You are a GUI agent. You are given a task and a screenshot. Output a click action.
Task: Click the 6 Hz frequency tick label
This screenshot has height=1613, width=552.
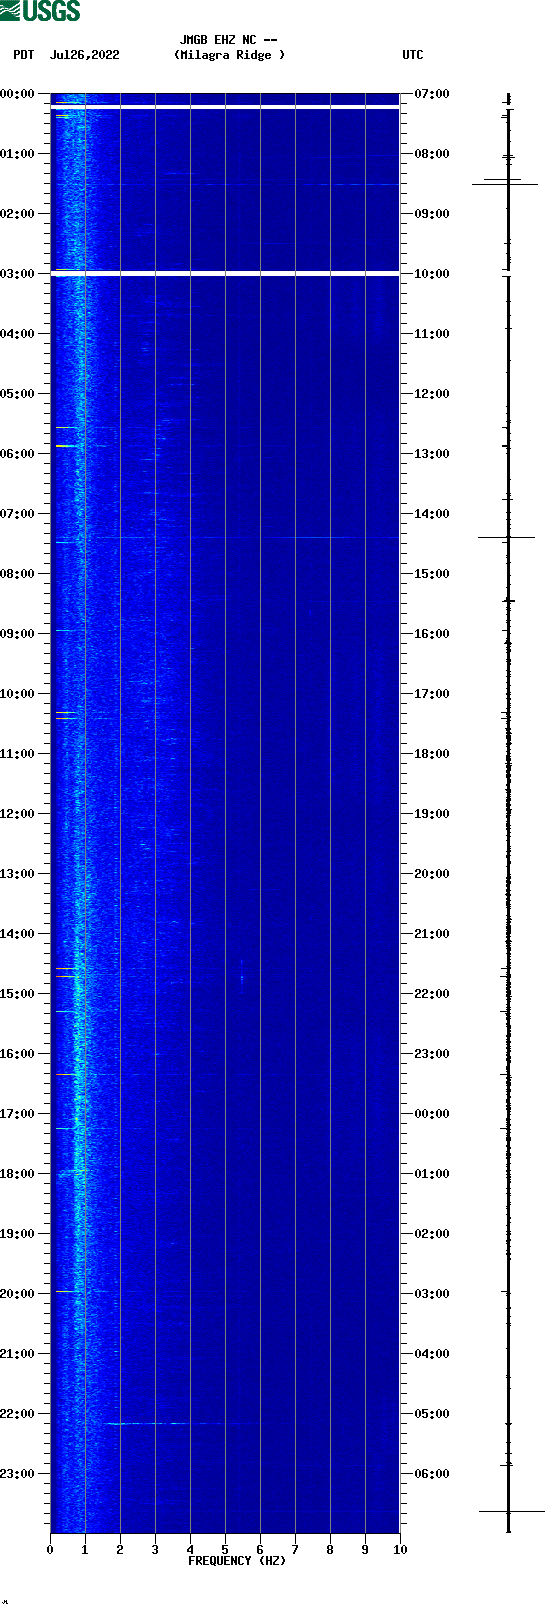[260, 1550]
